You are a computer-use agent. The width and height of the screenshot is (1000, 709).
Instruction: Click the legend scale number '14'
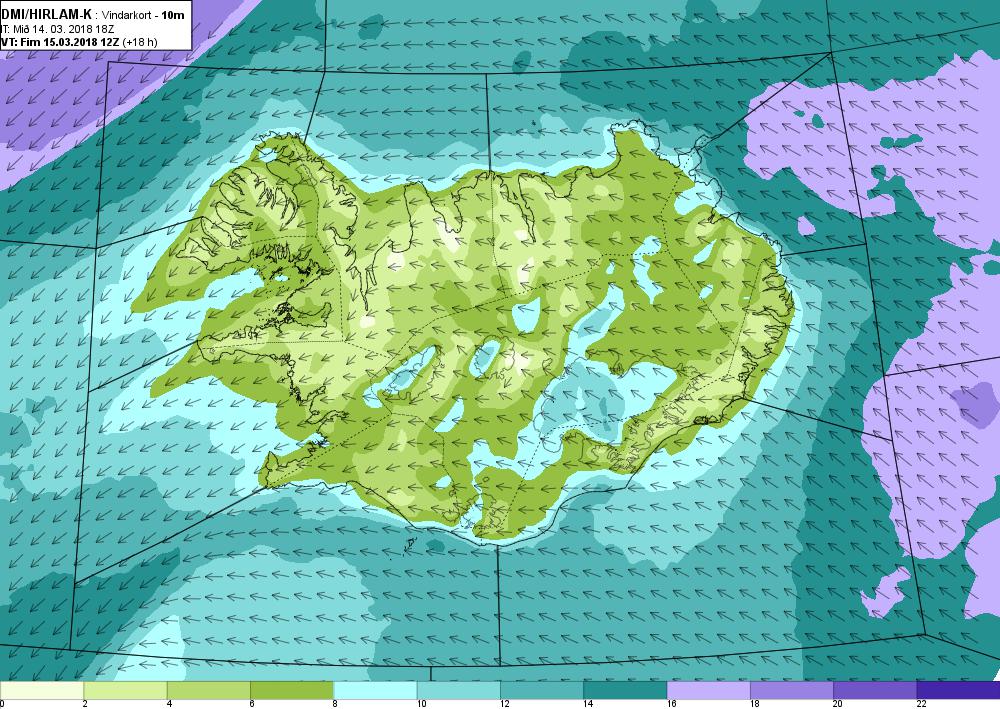click(x=588, y=704)
